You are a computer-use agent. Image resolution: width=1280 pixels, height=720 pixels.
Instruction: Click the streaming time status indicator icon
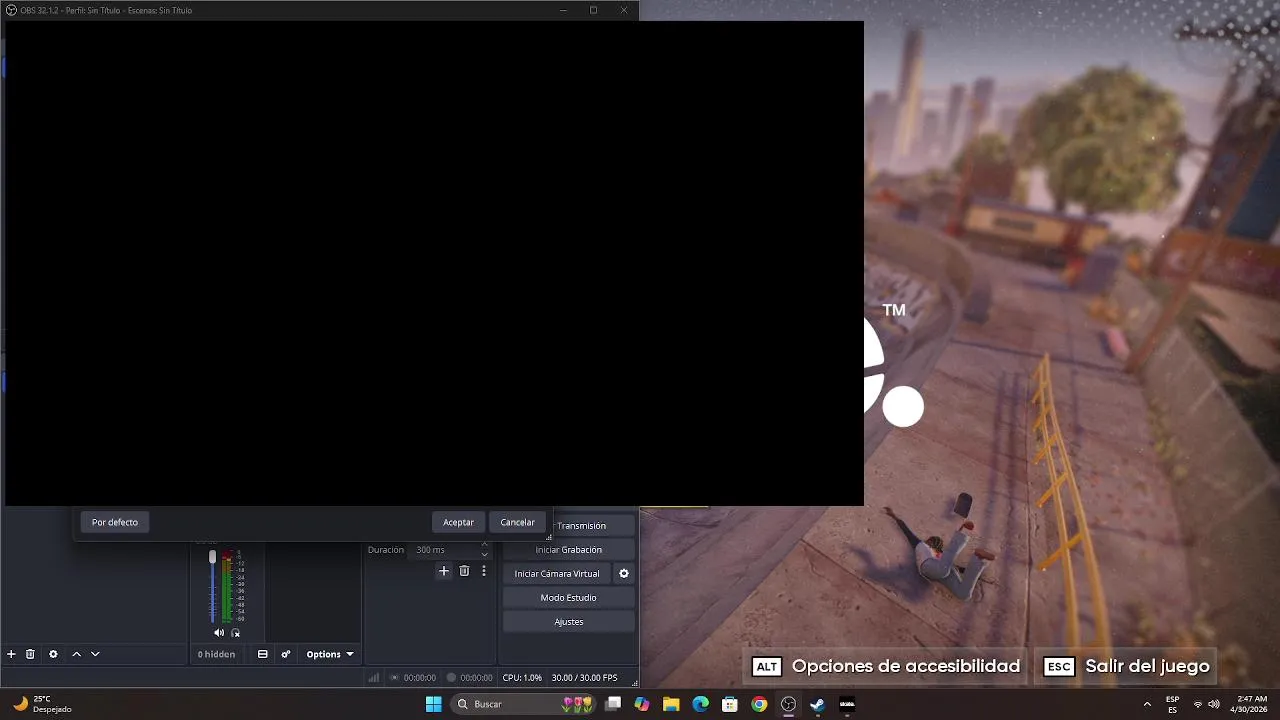(x=395, y=678)
